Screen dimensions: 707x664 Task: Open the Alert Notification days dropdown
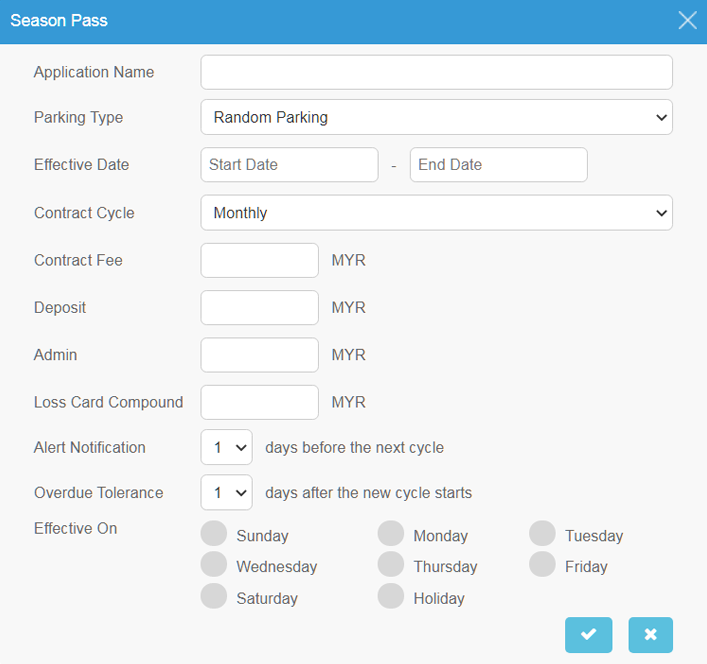click(226, 447)
